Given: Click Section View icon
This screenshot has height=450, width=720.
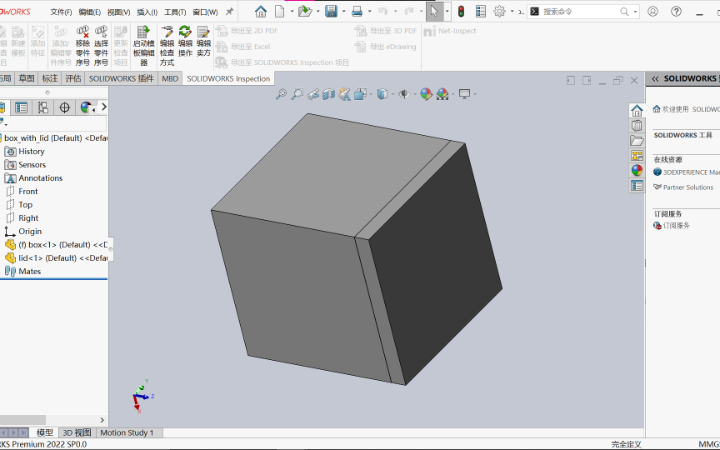Looking at the screenshot, I should (328, 94).
